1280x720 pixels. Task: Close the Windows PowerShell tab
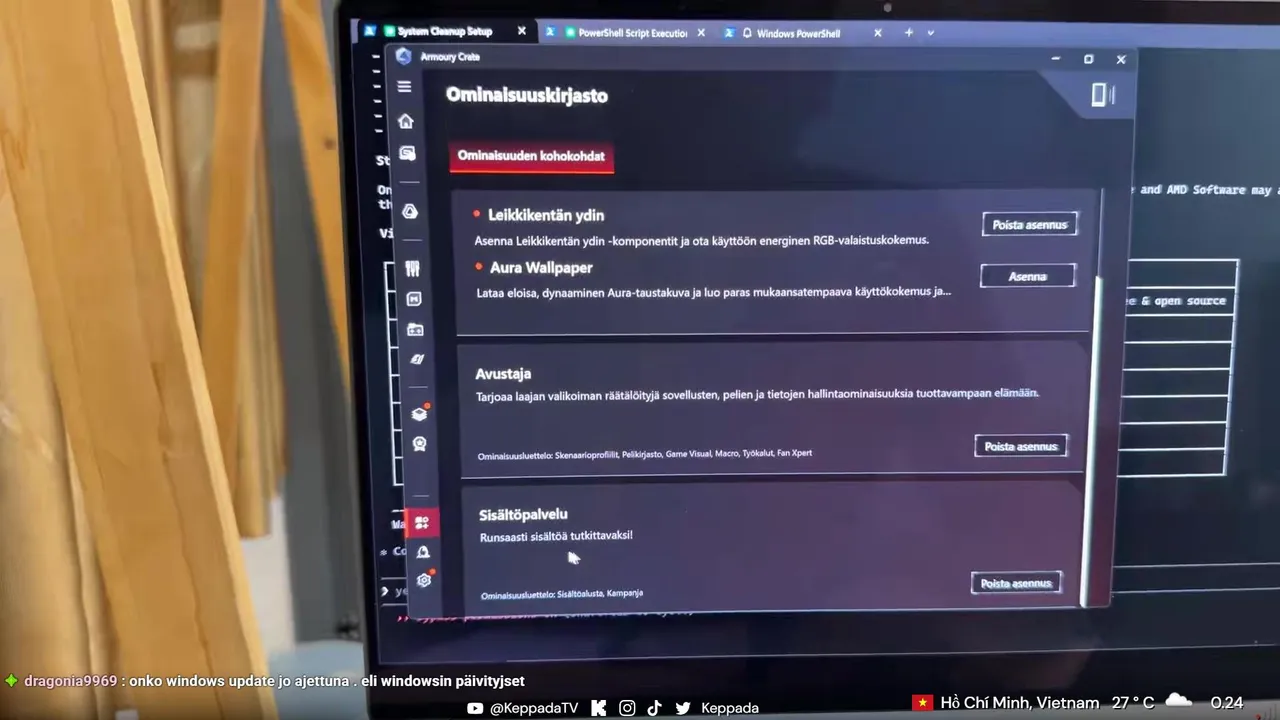tap(878, 33)
